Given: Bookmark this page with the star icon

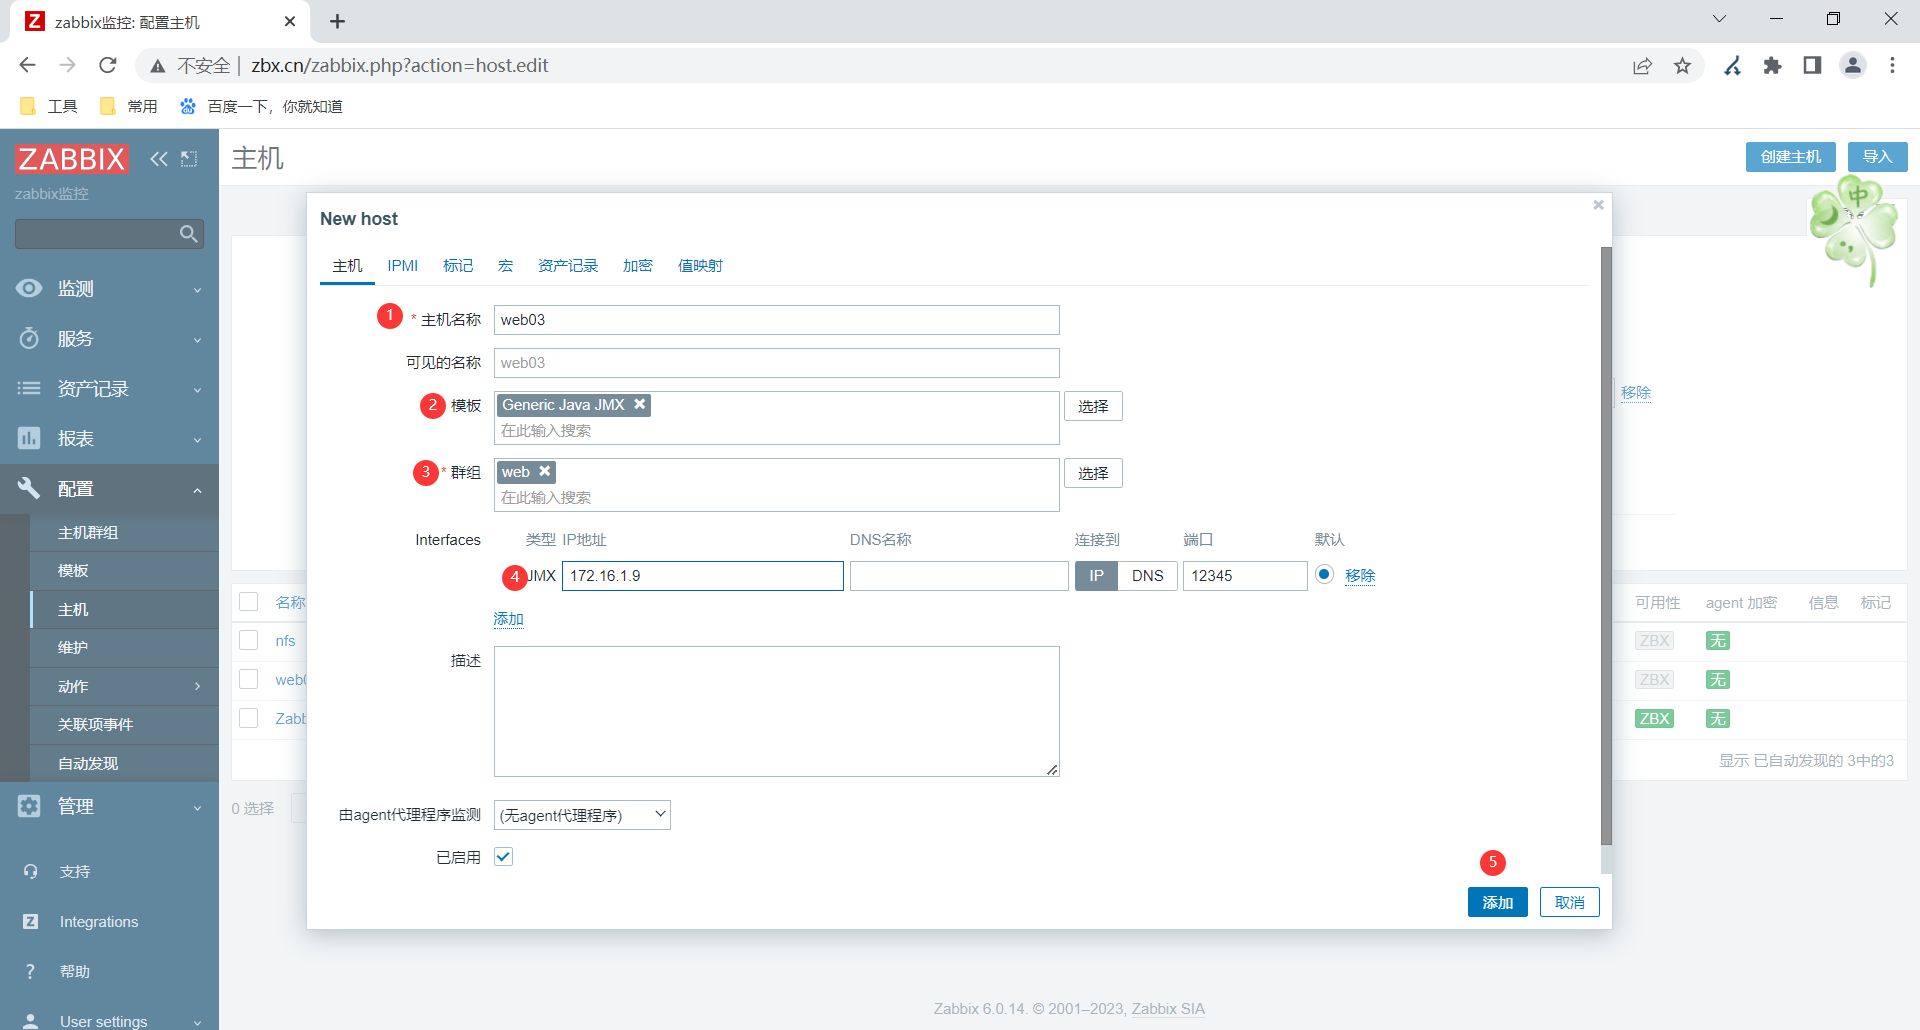Looking at the screenshot, I should pos(1683,66).
